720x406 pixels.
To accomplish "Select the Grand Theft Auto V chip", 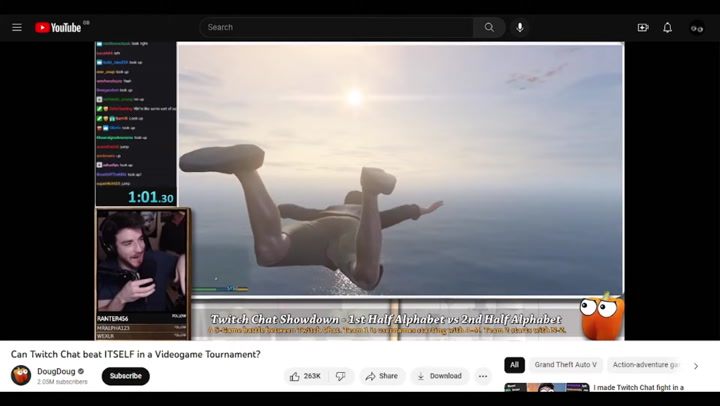I will [x=566, y=365].
